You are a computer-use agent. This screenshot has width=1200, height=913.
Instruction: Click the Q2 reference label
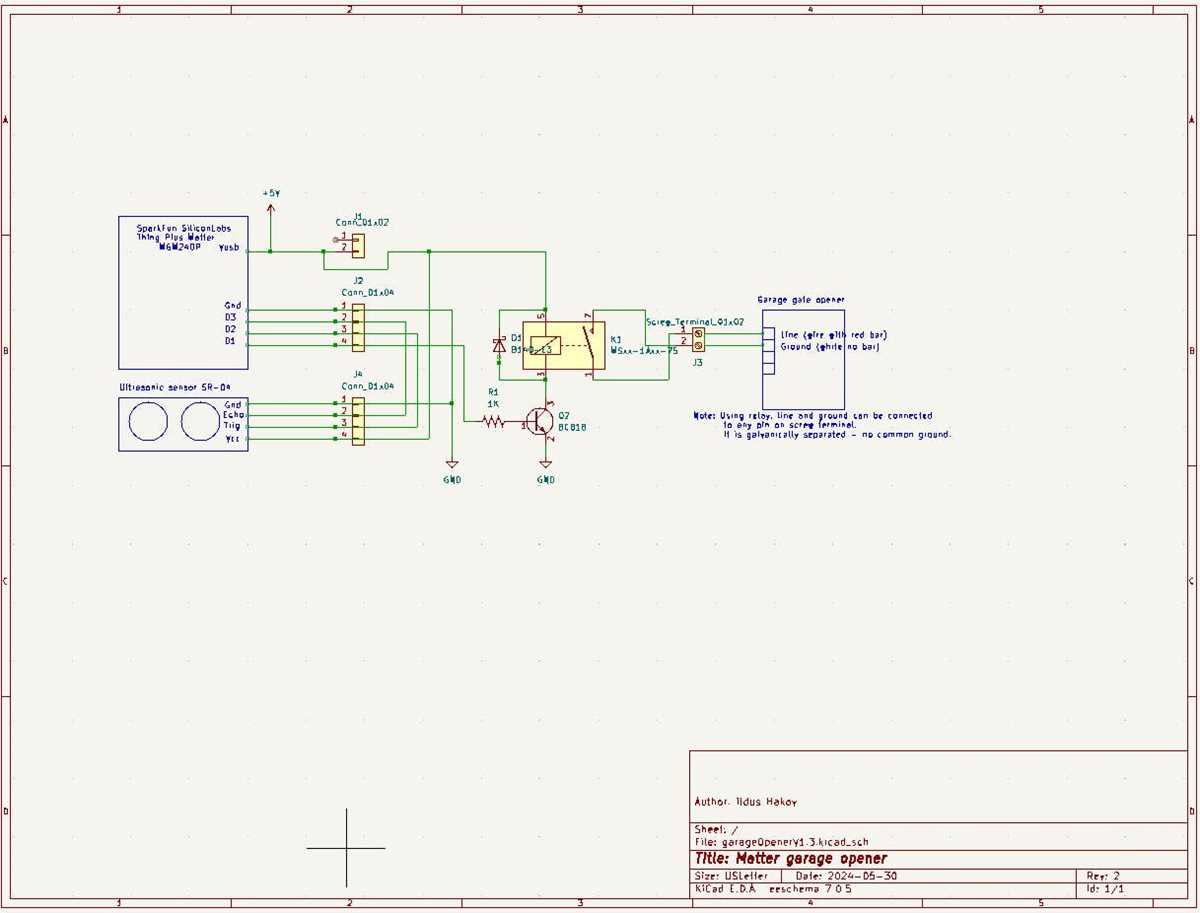(x=565, y=415)
